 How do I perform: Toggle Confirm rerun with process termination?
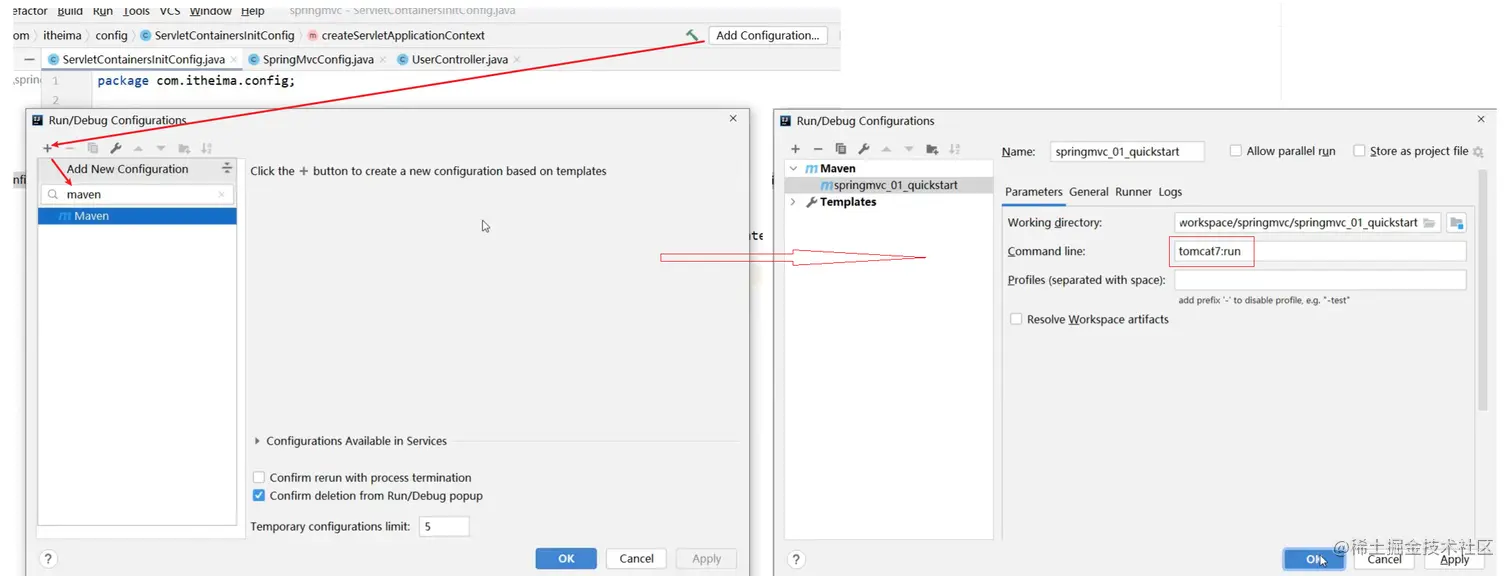click(259, 477)
